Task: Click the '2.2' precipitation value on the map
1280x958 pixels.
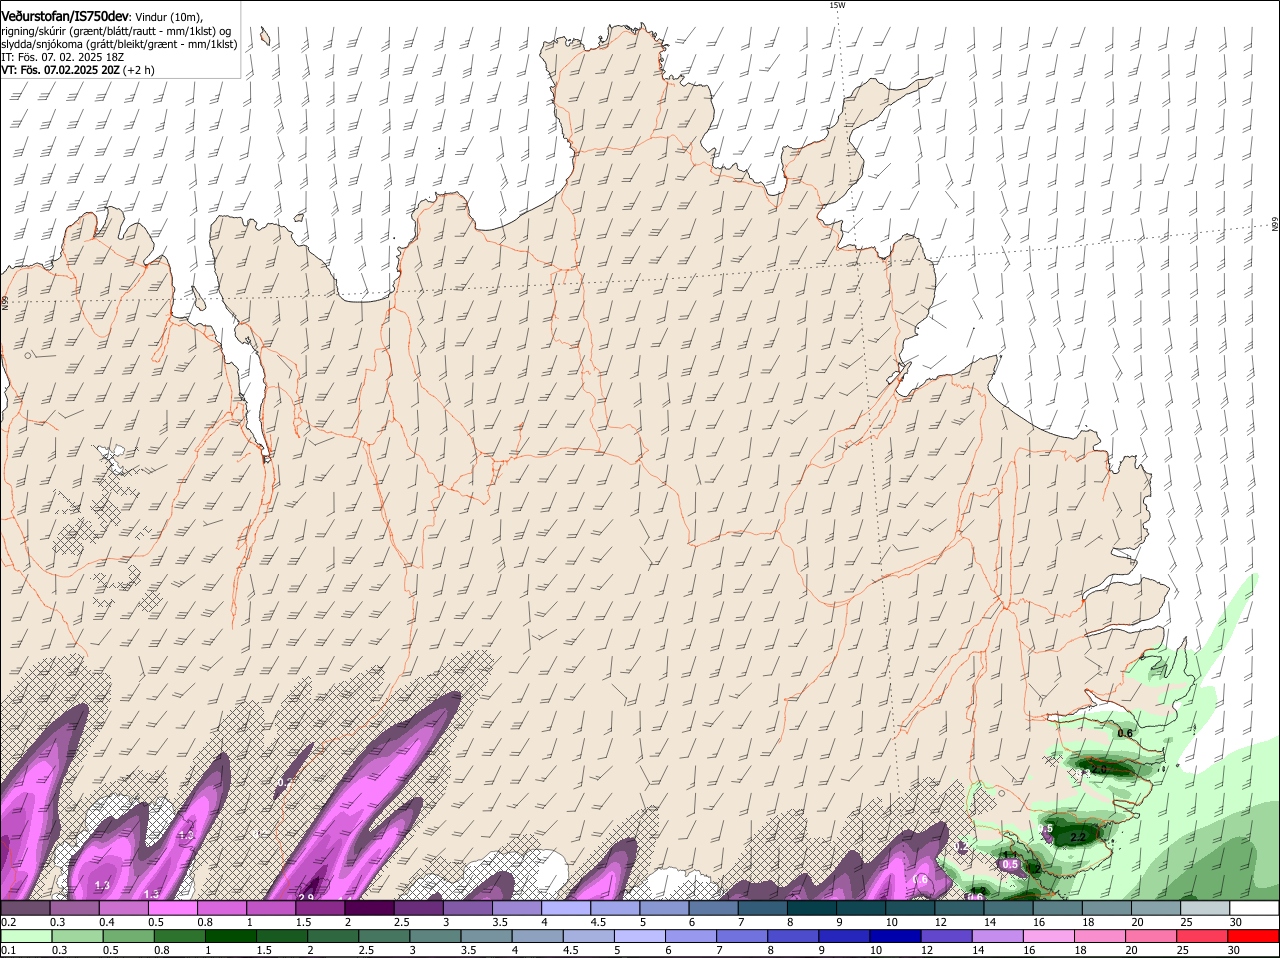Action: pyautogui.click(x=1078, y=837)
